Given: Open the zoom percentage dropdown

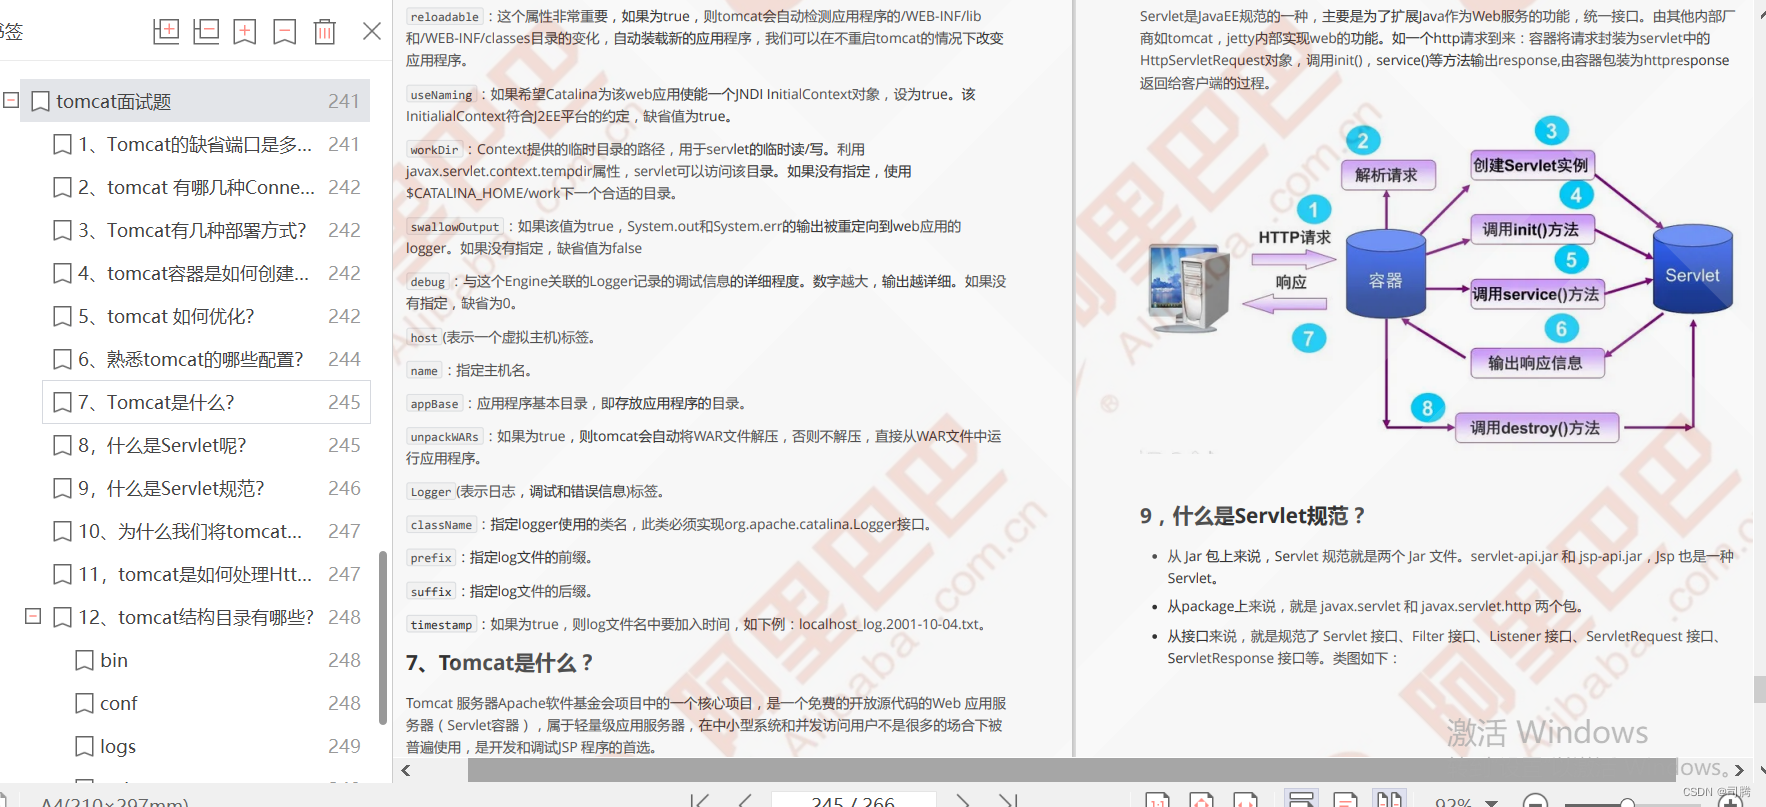Looking at the screenshot, I should (1491, 802).
